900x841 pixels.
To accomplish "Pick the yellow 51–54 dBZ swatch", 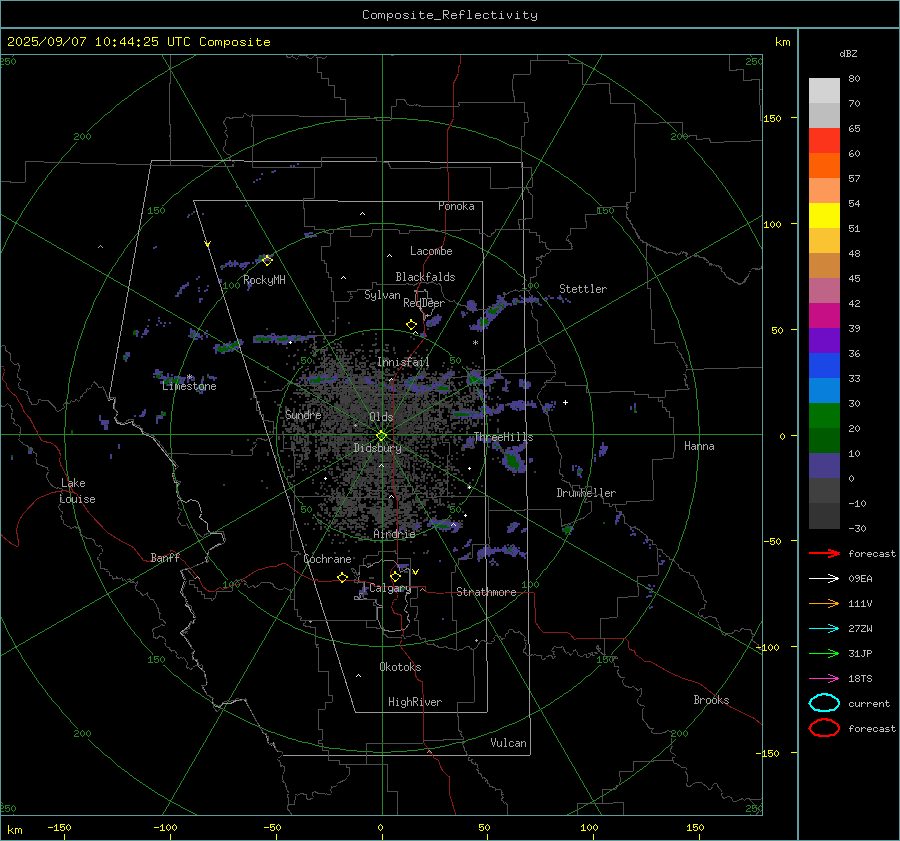I will pos(824,215).
